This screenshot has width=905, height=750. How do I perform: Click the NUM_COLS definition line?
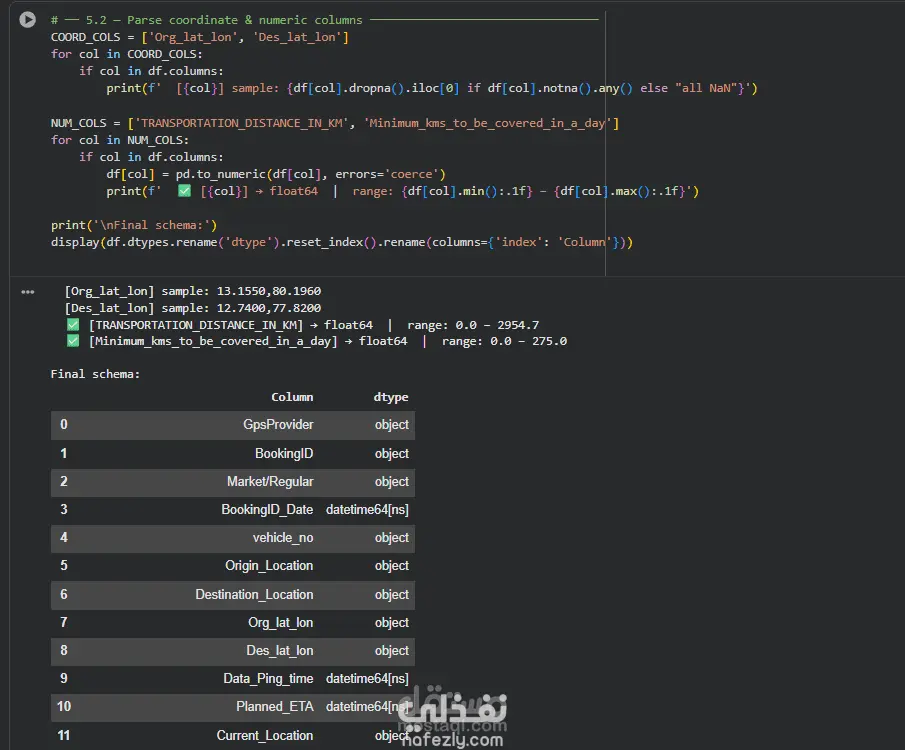335,123
